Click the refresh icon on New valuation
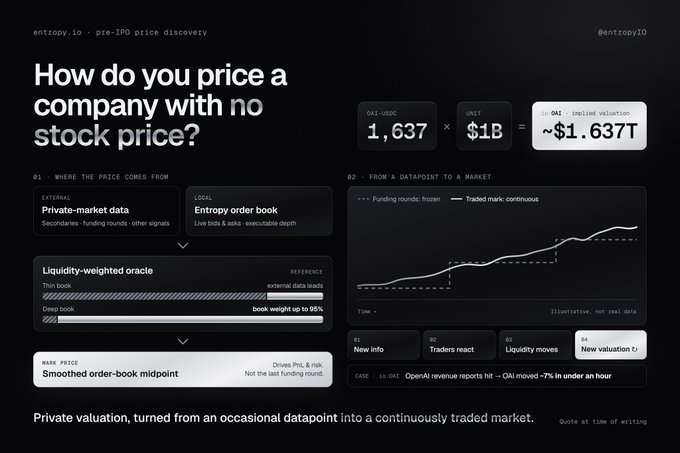Image resolution: width=680 pixels, height=453 pixels. (x=634, y=349)
